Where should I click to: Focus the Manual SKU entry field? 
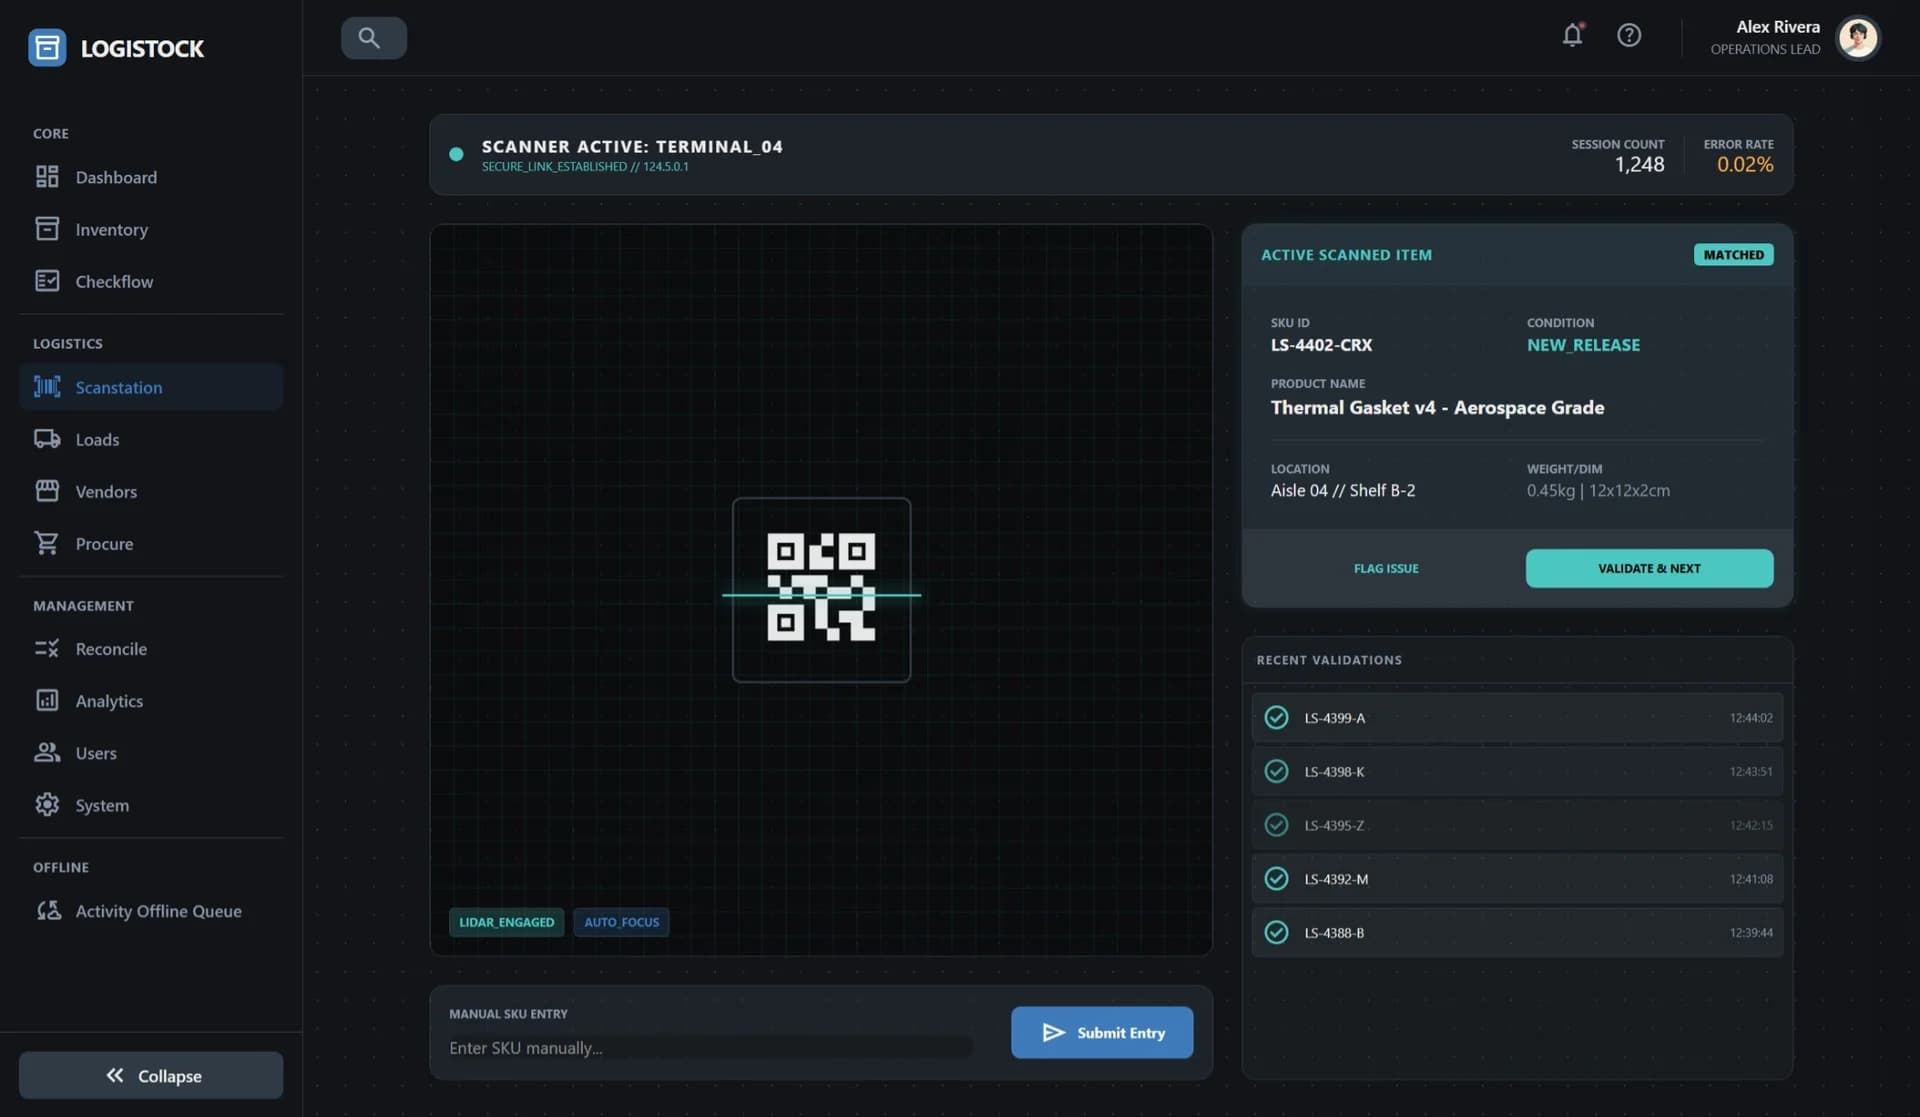tap(710, 1048)
